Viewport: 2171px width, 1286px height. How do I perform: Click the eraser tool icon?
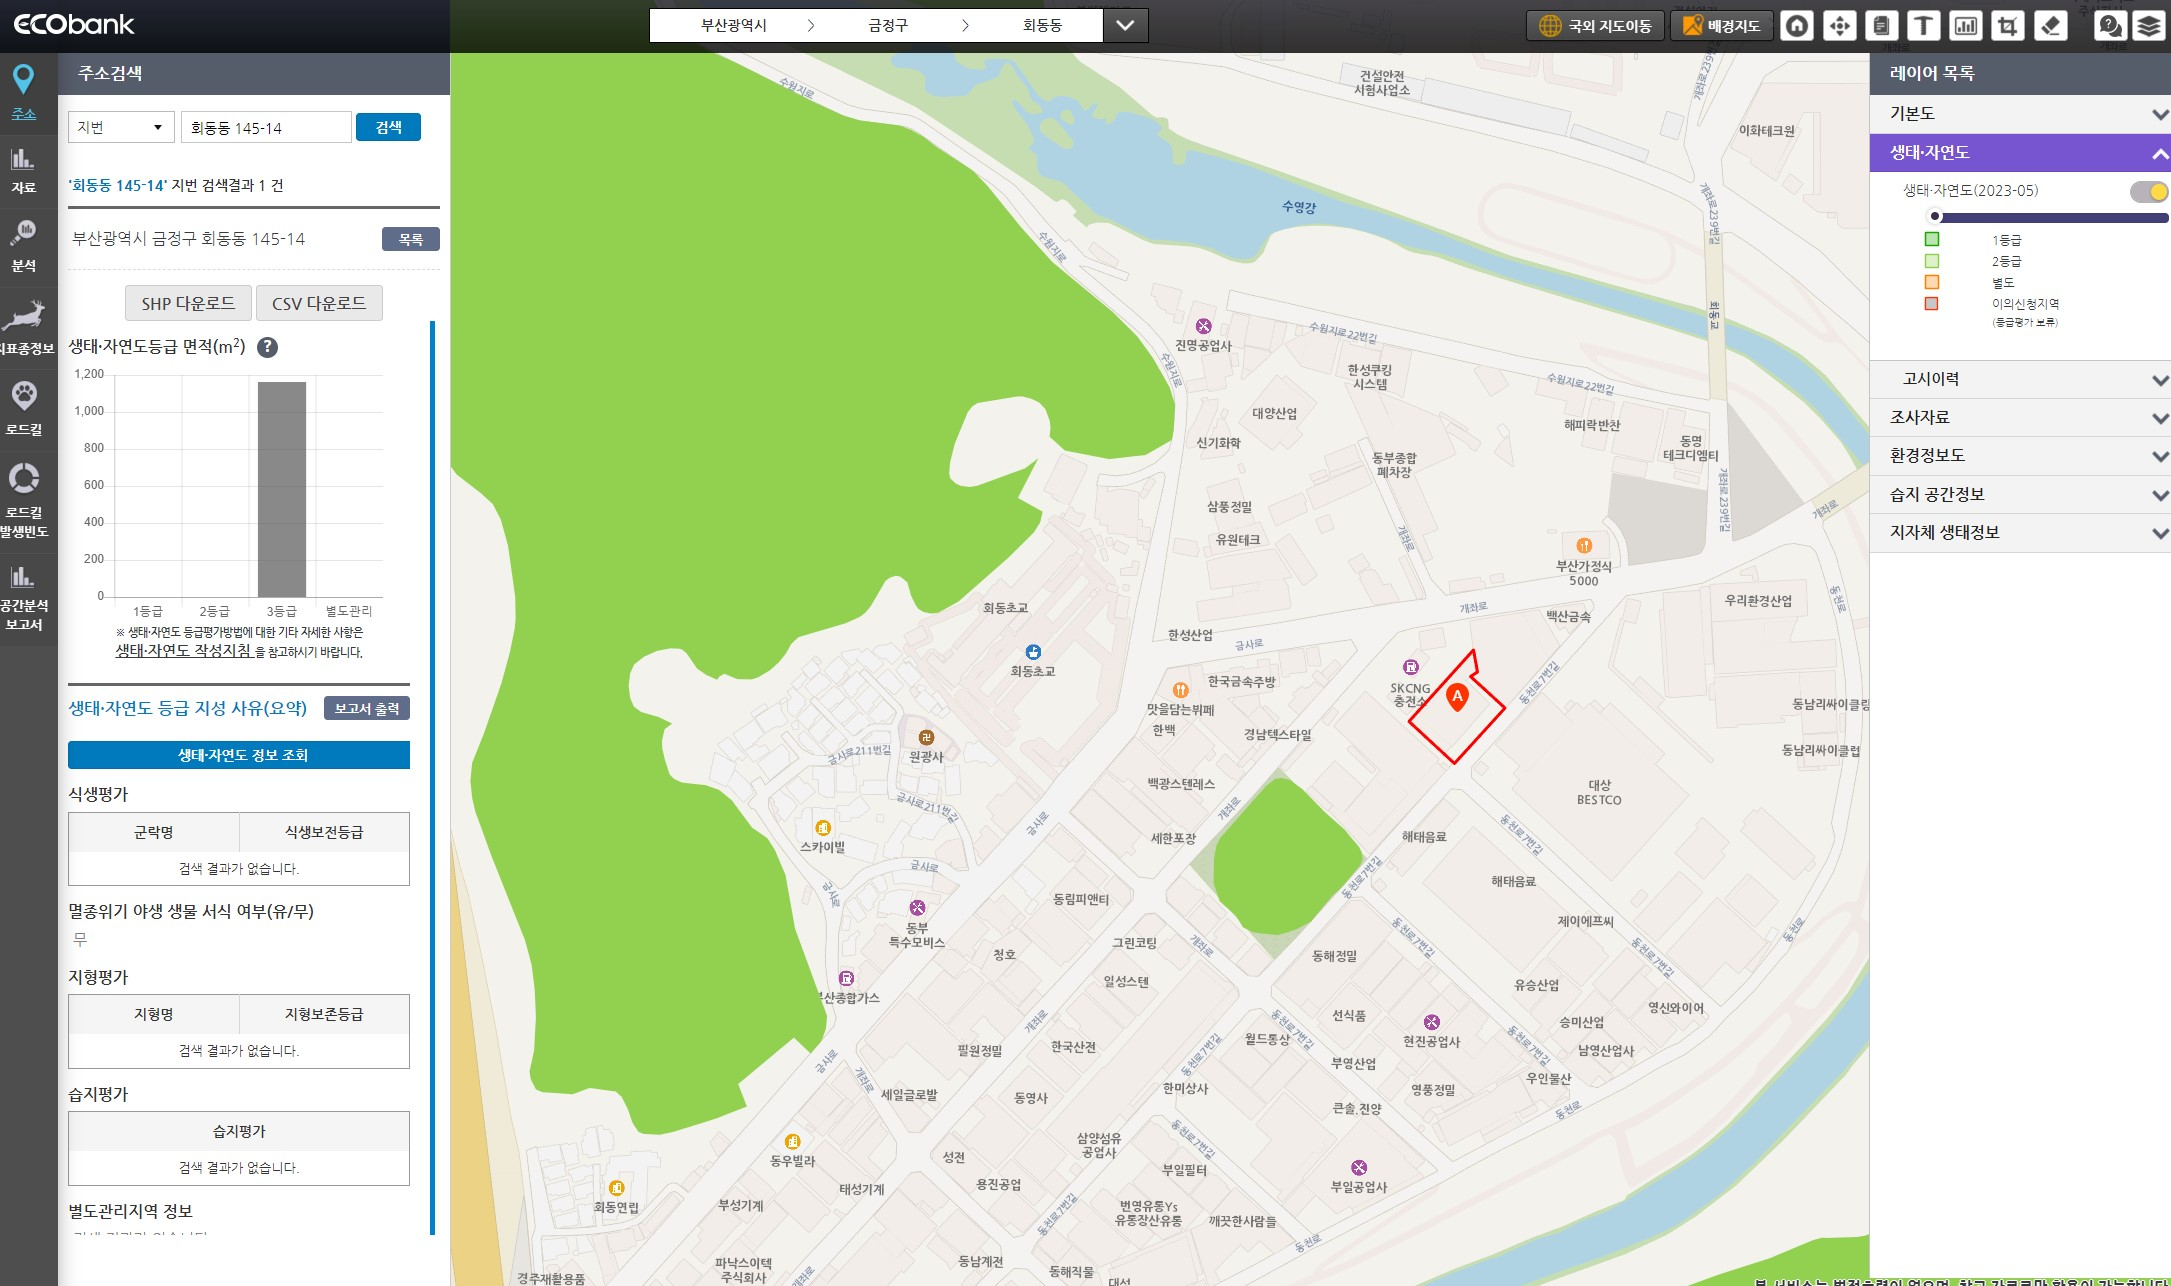pos(2050,26)
